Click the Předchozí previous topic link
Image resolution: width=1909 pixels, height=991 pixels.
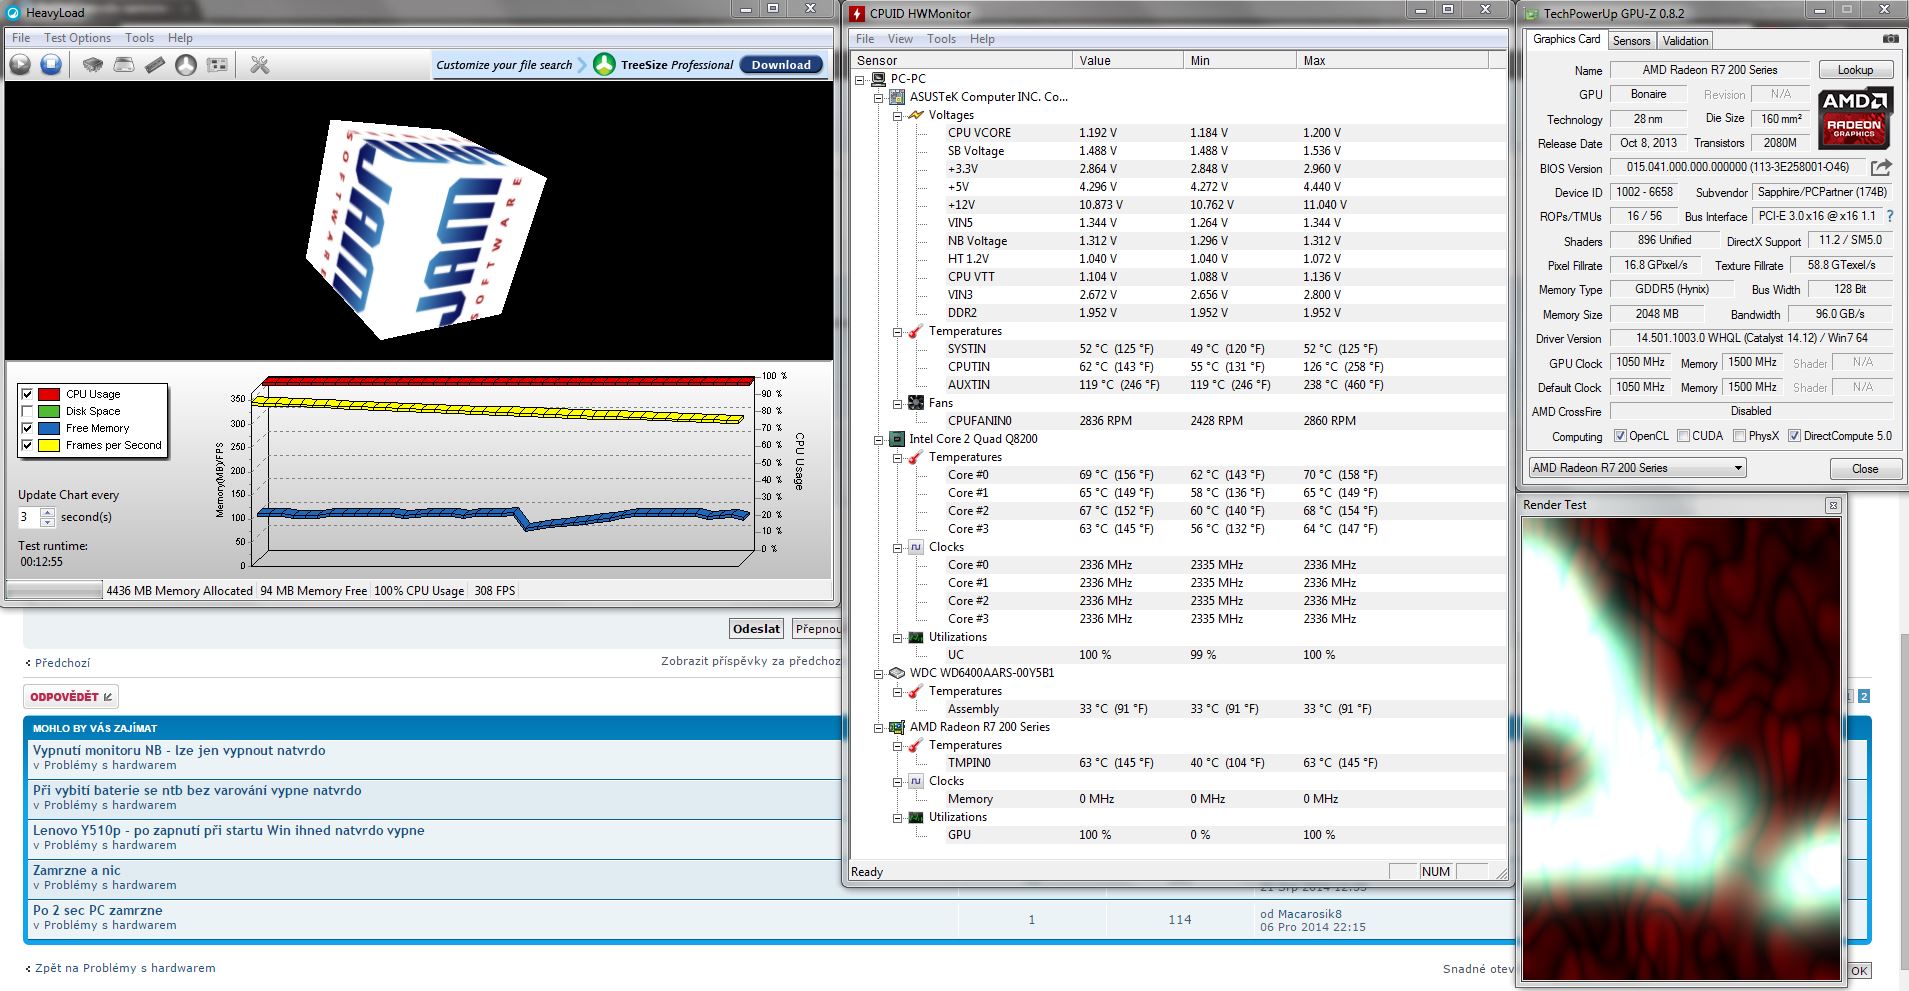pyautogui.click(x=62, y=663)
